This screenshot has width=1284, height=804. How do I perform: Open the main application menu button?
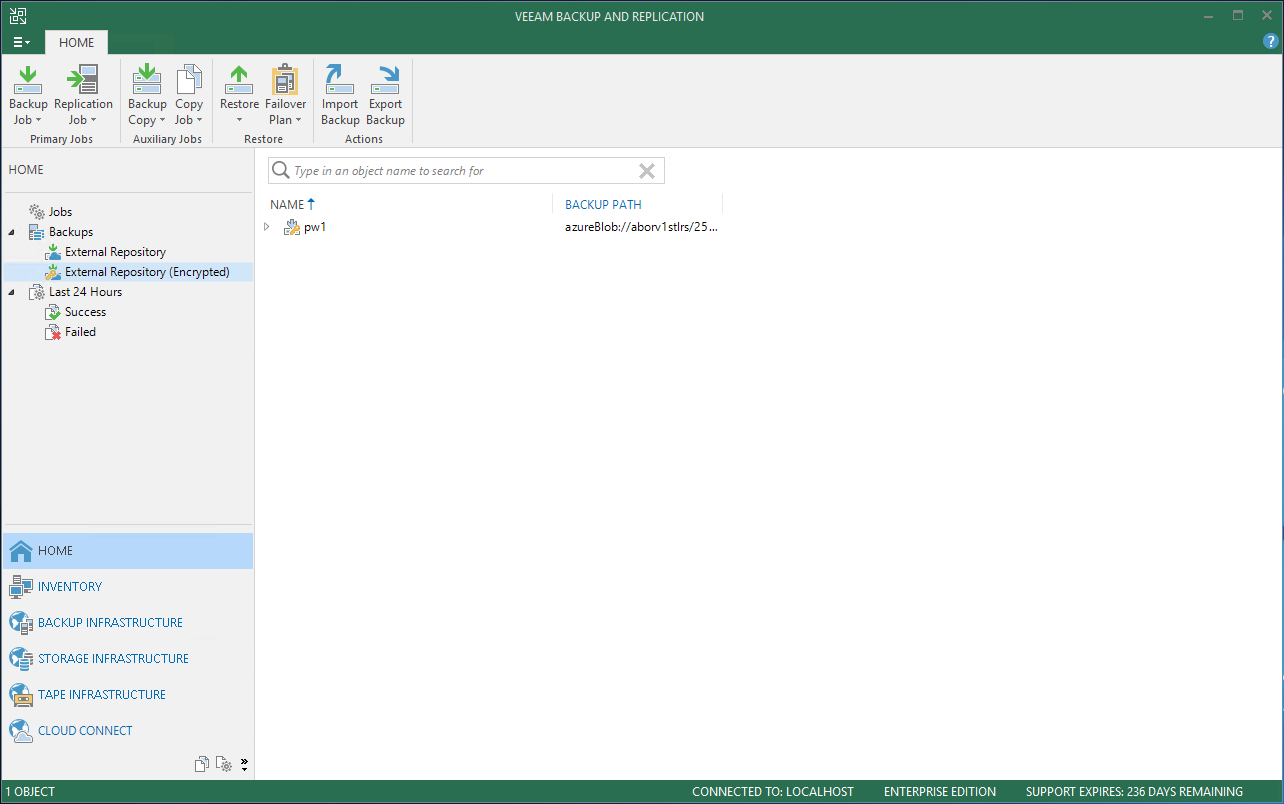coord(21,42)
